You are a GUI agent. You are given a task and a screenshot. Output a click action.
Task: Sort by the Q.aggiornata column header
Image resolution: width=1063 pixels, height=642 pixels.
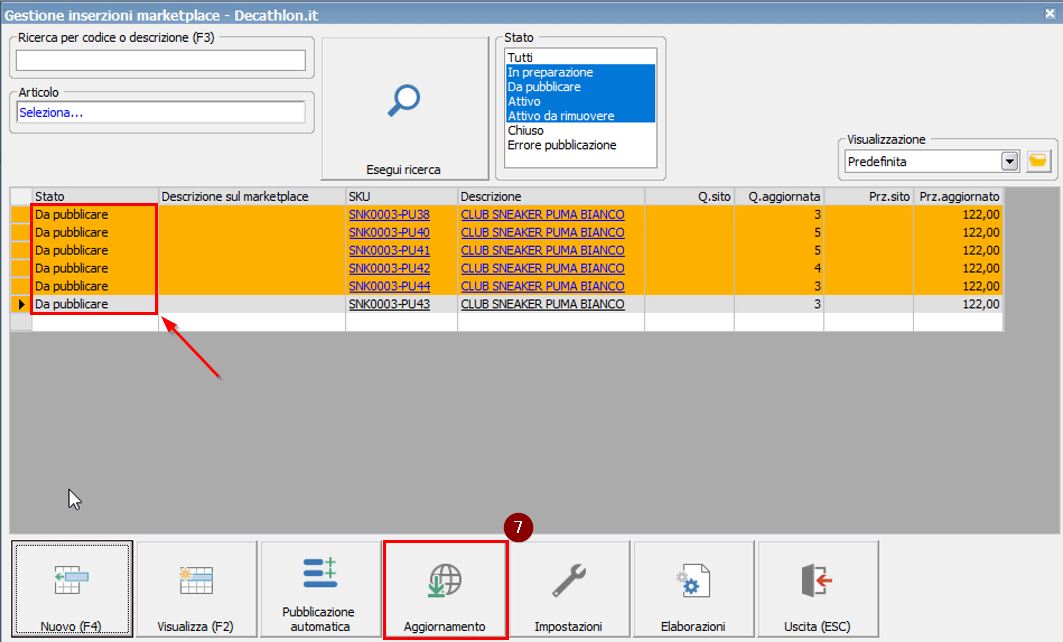tap(779, 197)
